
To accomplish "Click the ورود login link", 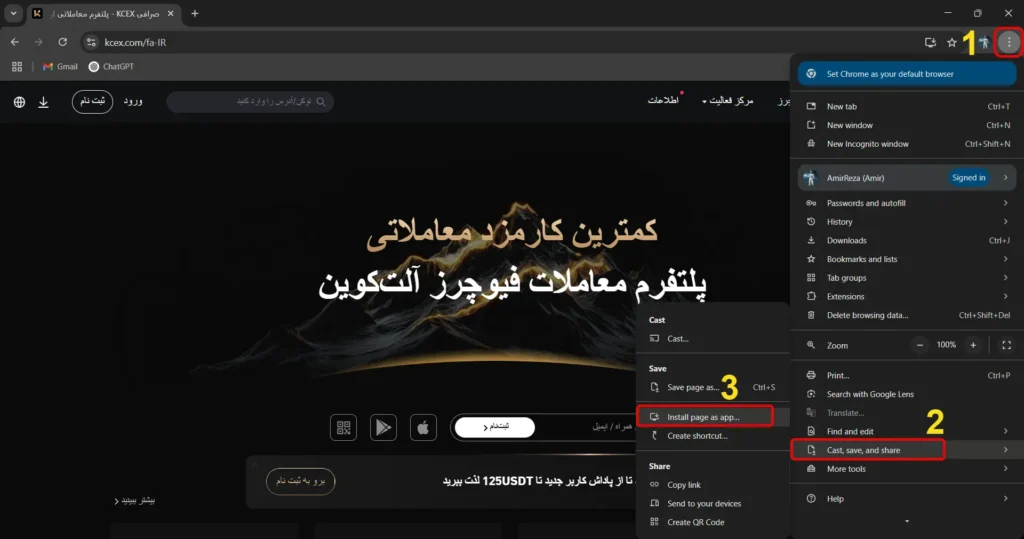I will tap(133, 101).
